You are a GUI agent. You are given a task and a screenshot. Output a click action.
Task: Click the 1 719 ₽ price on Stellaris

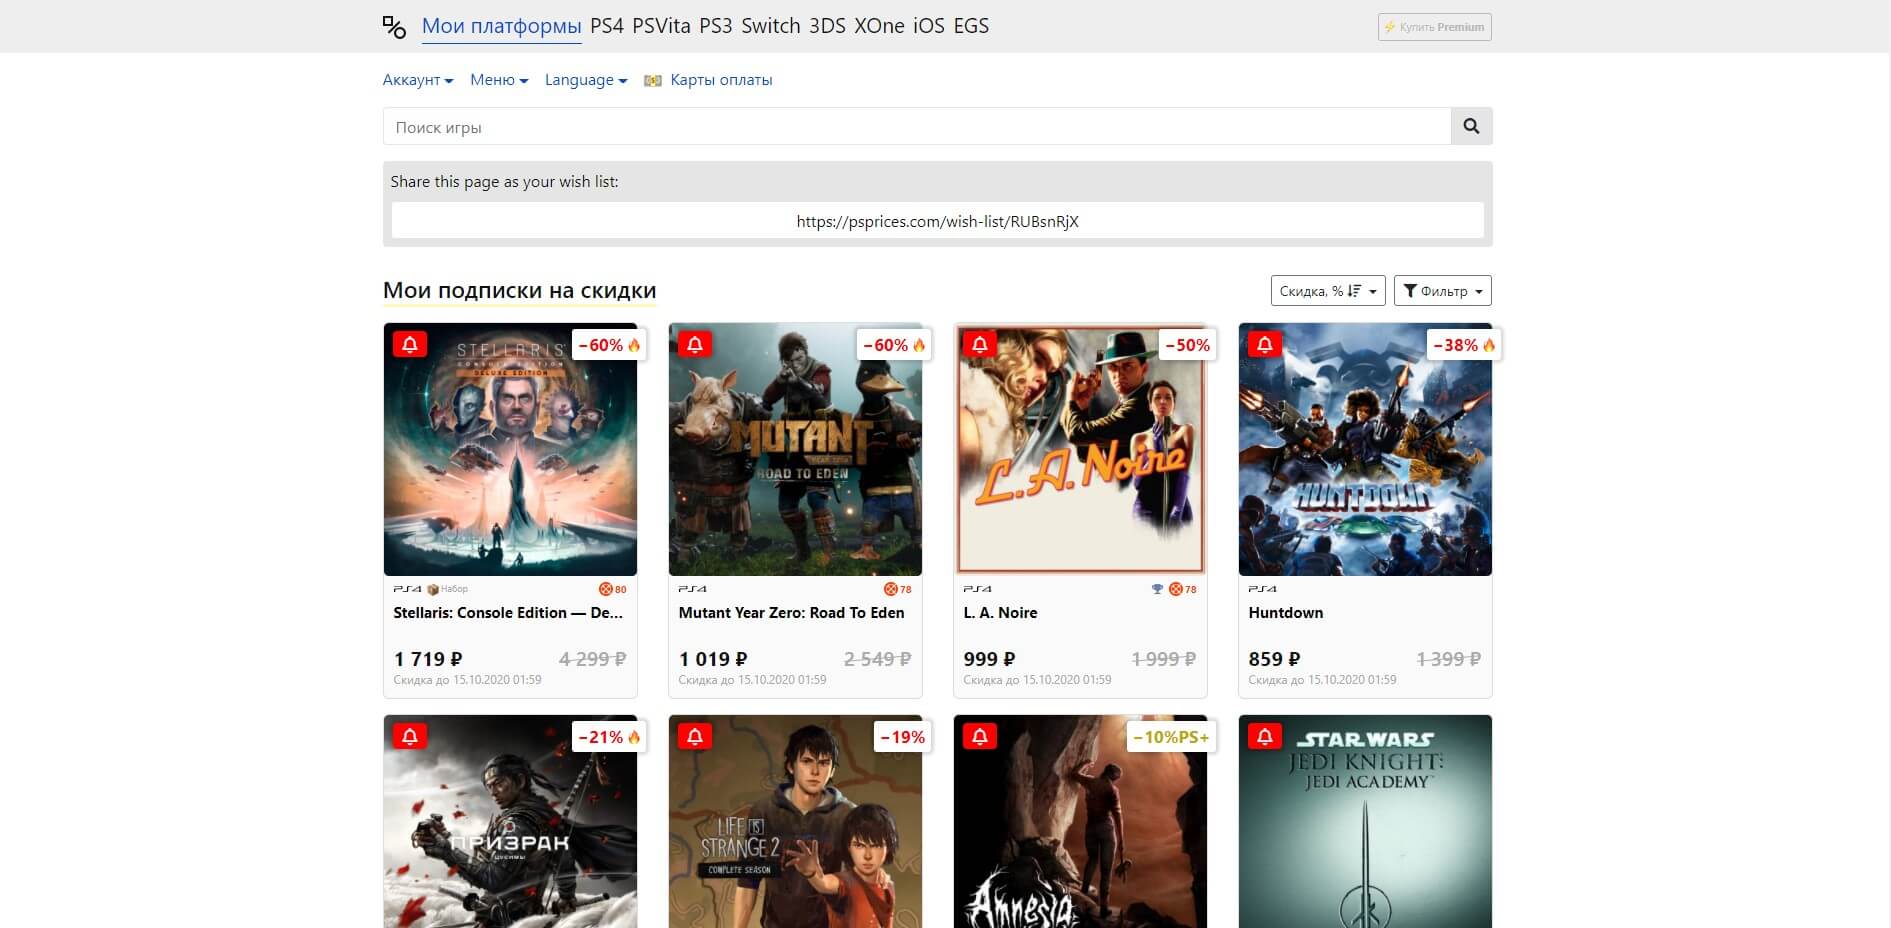pyautogui.click(x=428, y=659)
